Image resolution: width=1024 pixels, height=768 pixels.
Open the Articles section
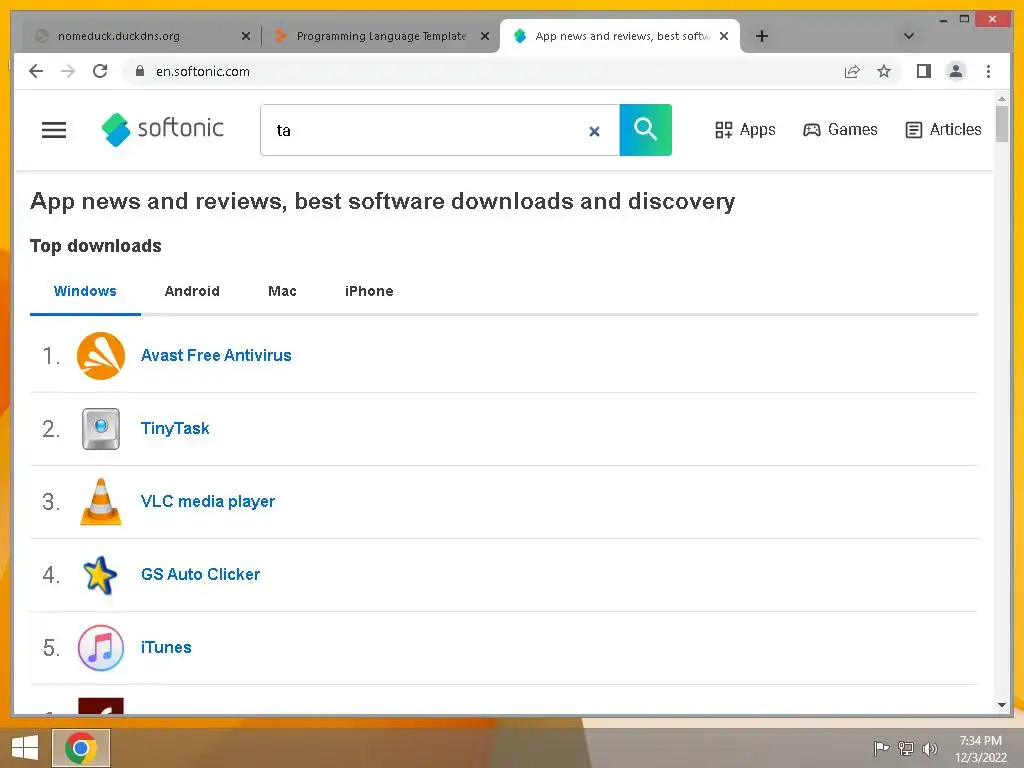944,129
